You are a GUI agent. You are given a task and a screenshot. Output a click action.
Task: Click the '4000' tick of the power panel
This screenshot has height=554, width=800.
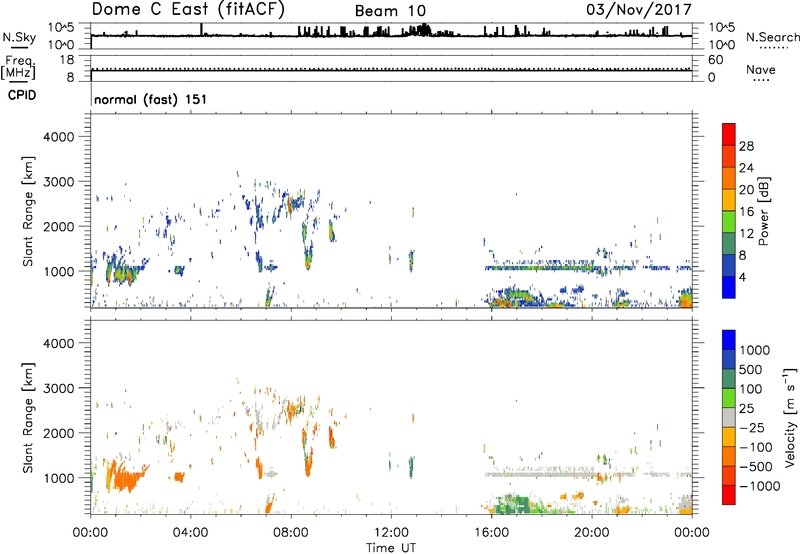click(59, 137)
